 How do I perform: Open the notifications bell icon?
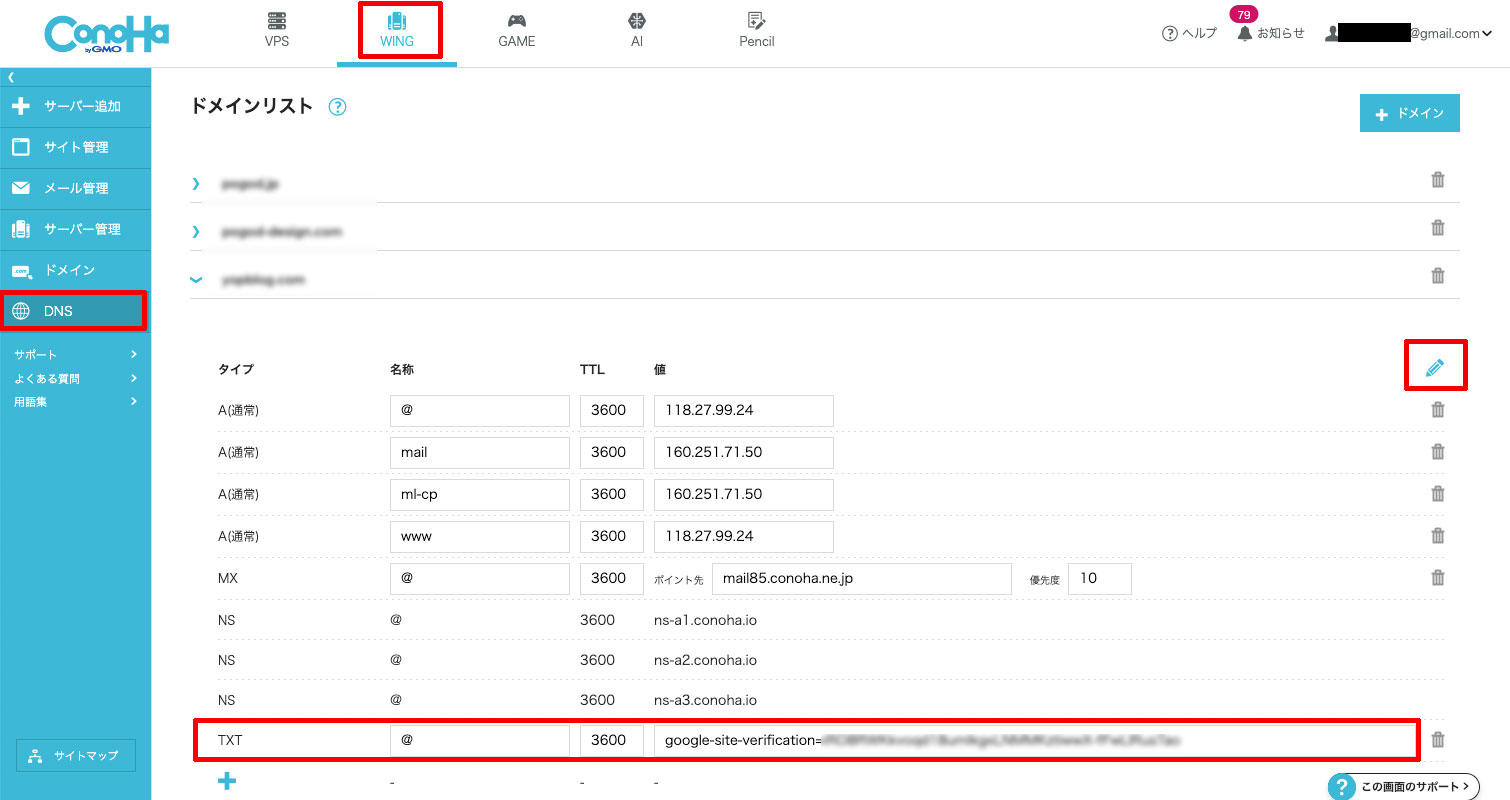point(1245,33)
